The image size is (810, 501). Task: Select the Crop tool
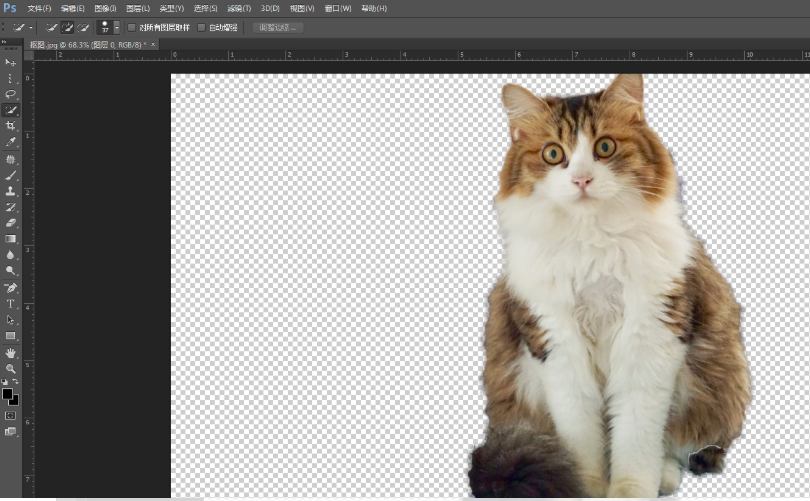[11, 126]
